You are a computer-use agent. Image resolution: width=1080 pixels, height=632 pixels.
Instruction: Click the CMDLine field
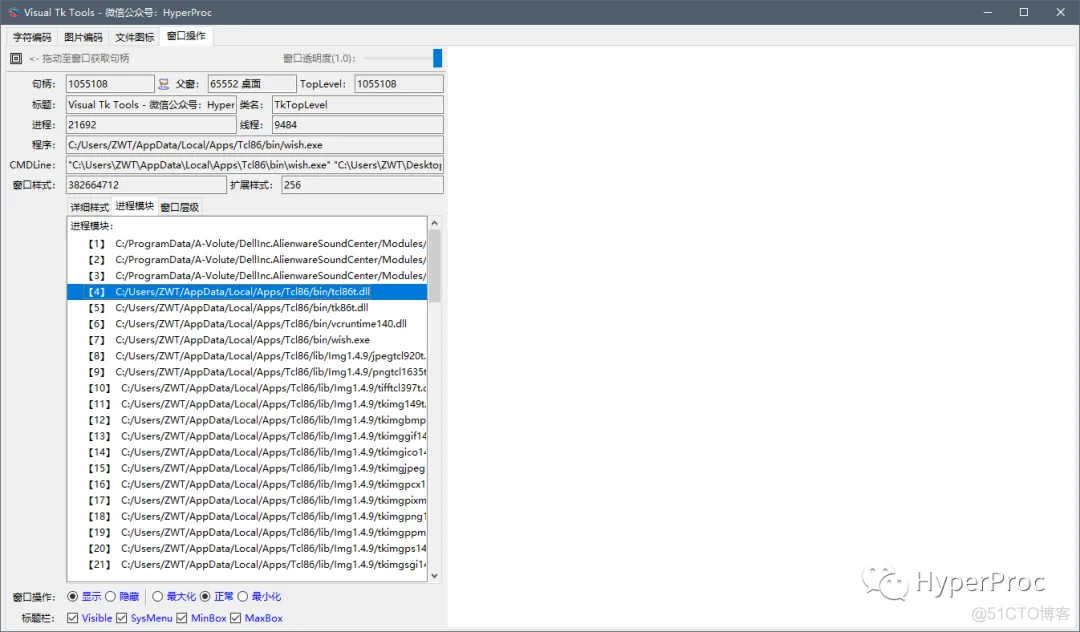pos(255,165)
